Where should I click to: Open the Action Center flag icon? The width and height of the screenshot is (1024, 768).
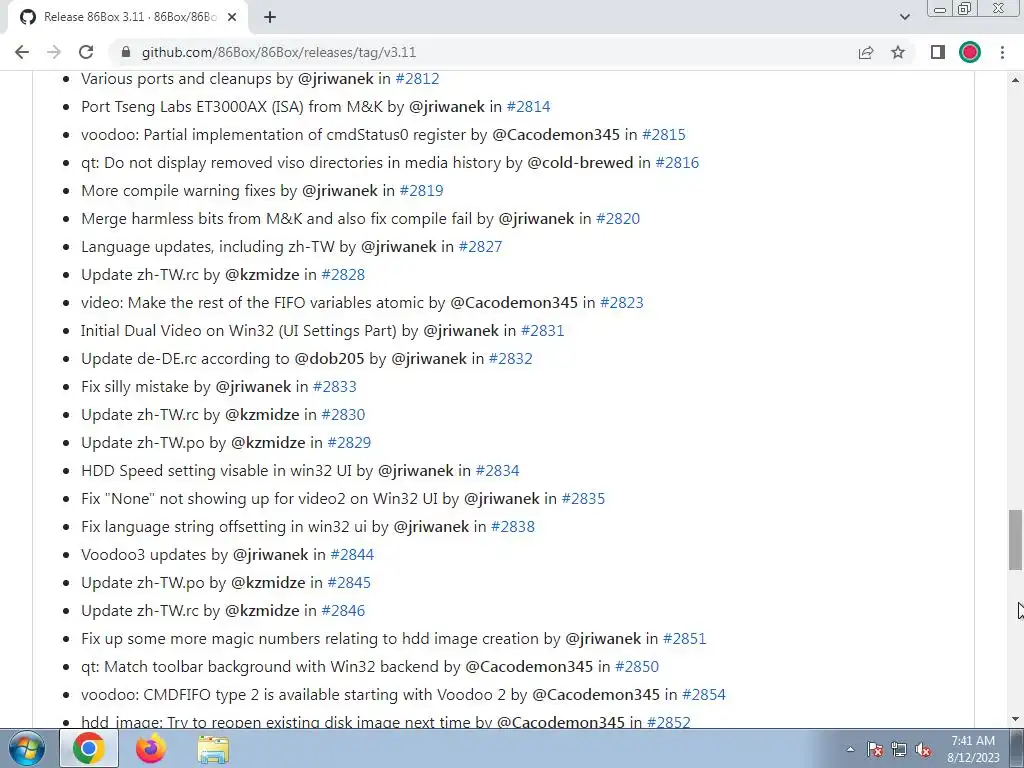pos(874,749)
